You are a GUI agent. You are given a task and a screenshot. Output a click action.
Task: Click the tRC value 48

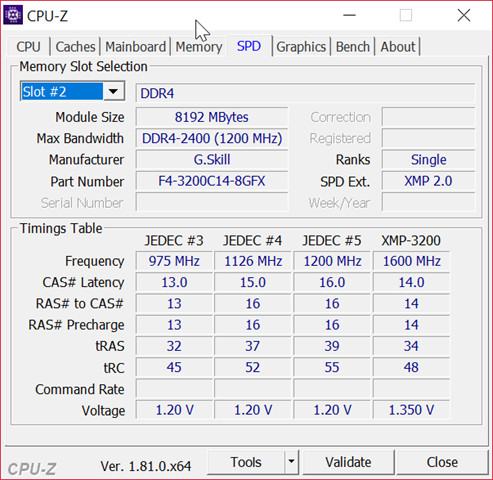click(411, 367)
